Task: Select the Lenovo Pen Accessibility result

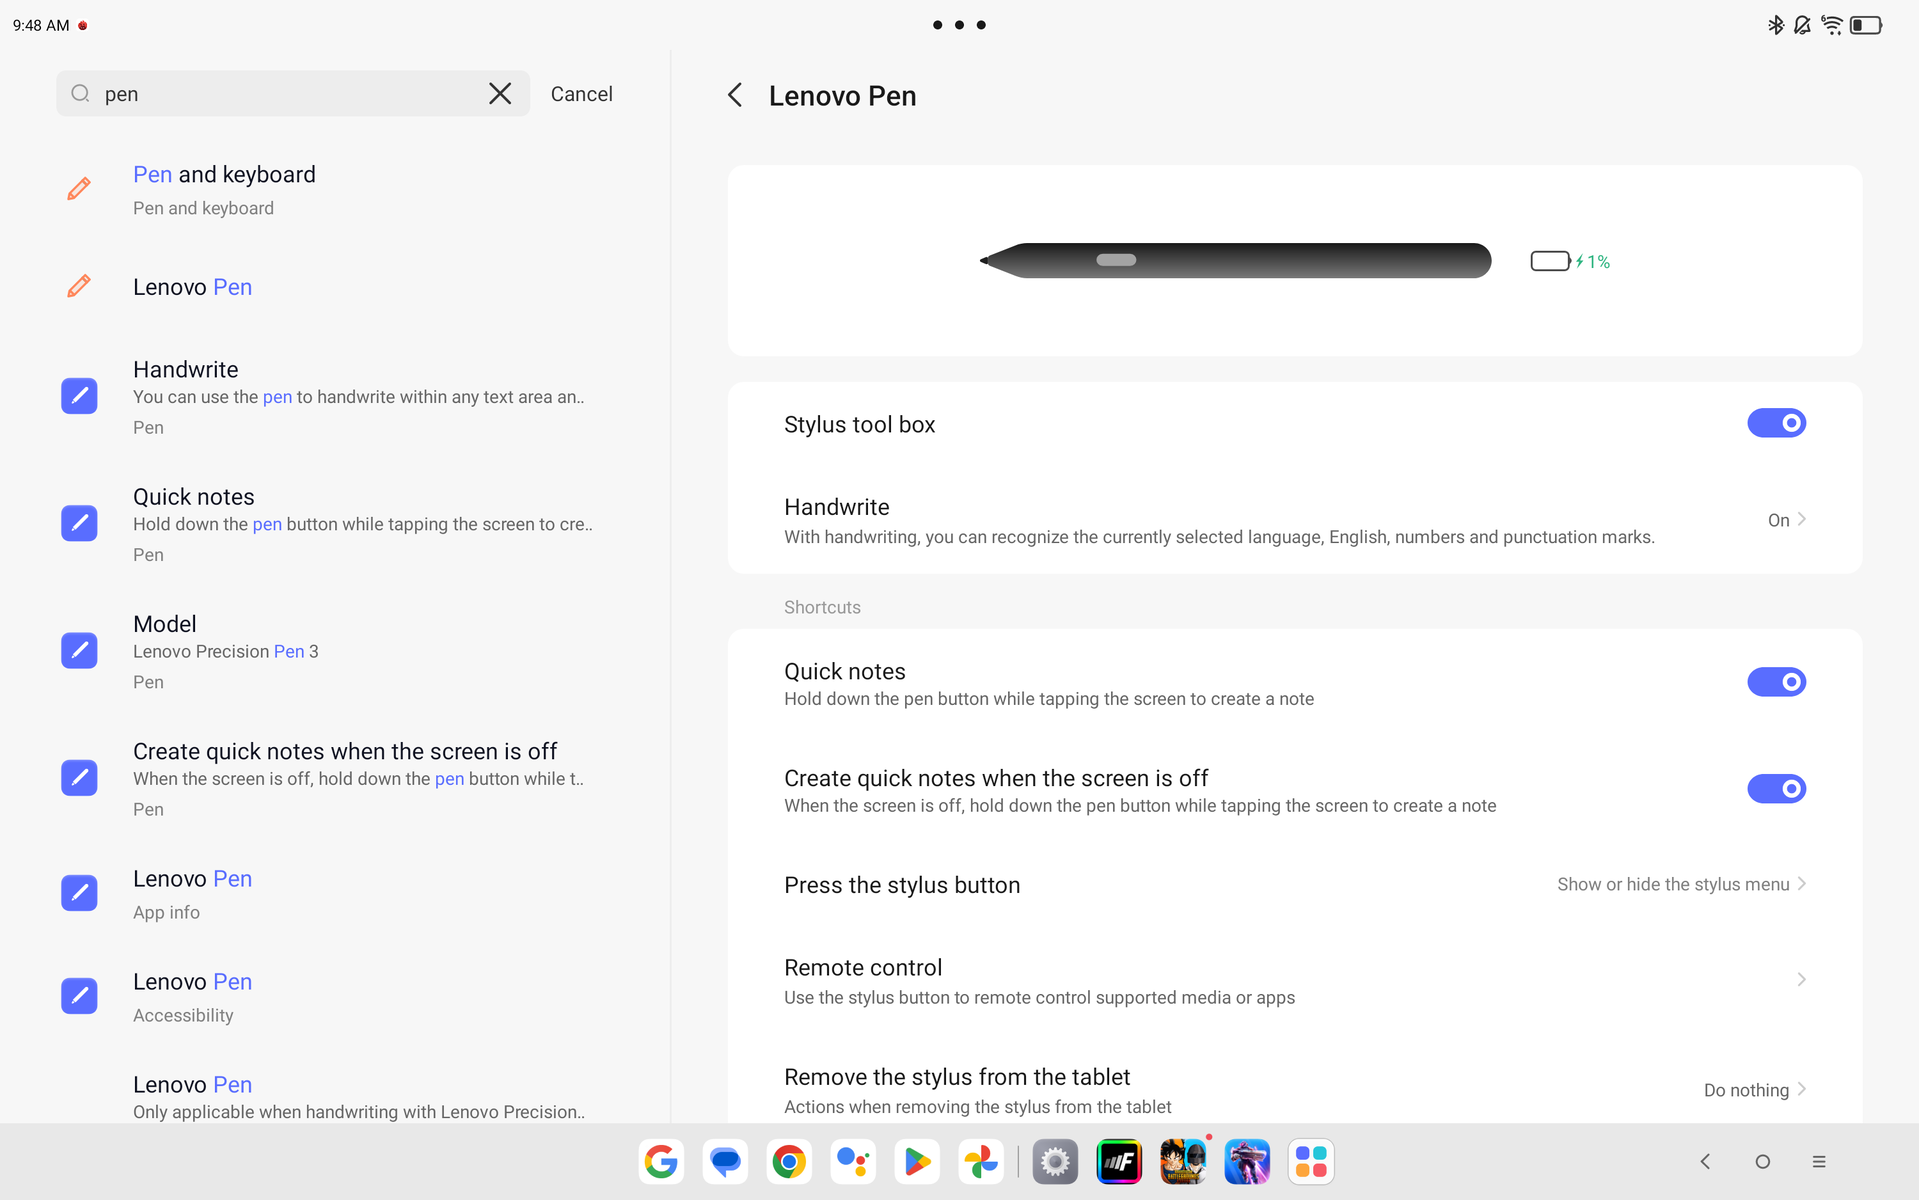Action: pyautogui.click(x=335, y=997)
